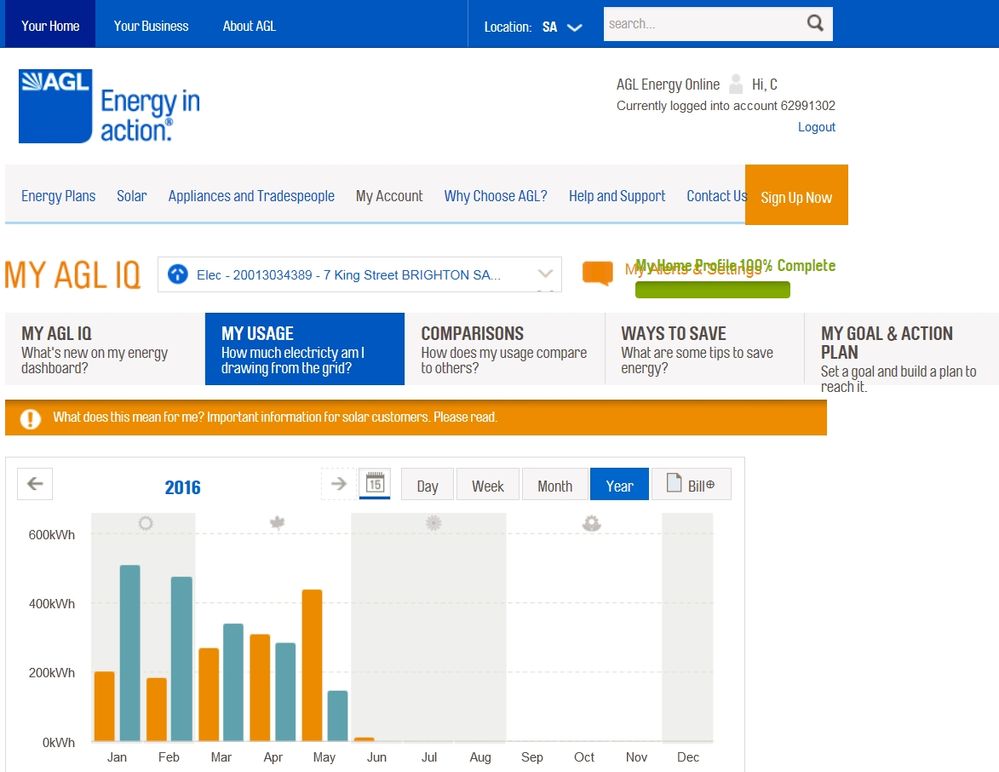Go to previous year with left arrow
Viewport: 999px width, 772px height.
click(x=35, y=484)
